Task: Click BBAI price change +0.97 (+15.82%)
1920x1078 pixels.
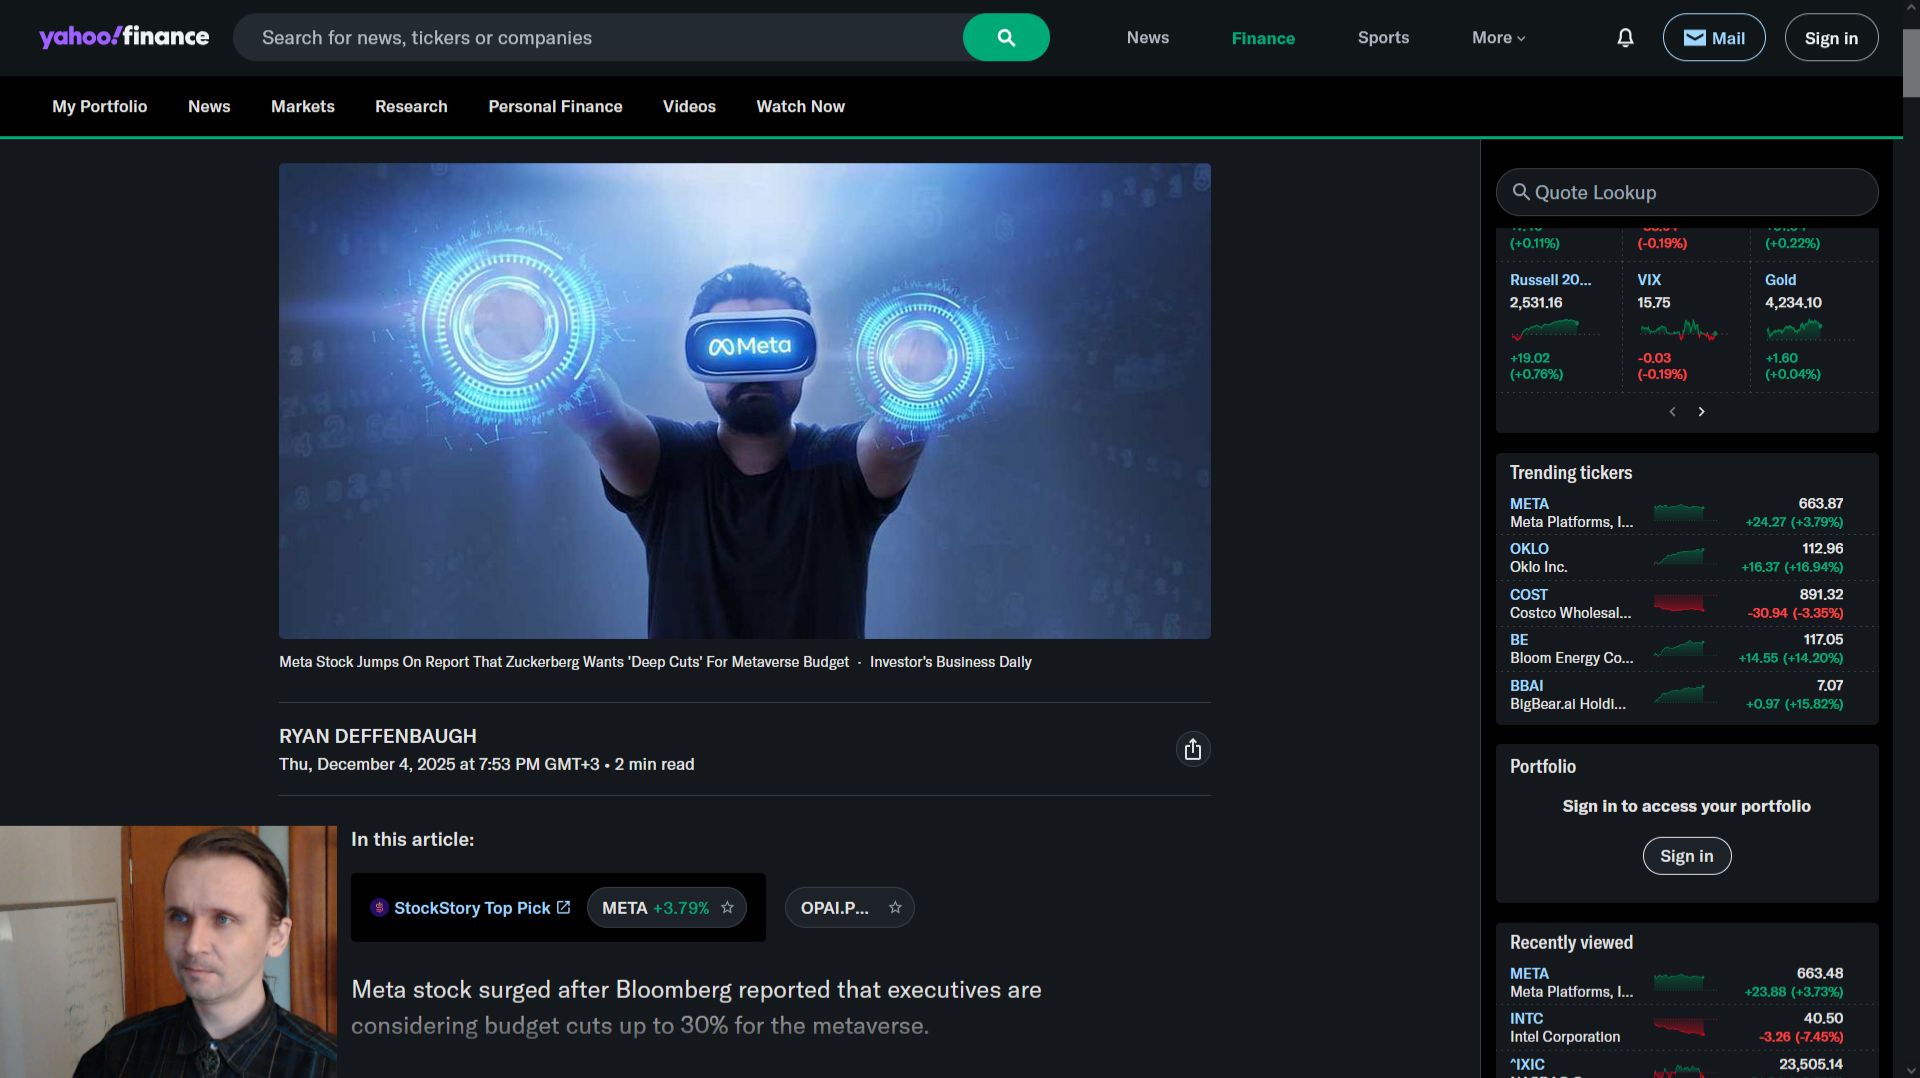Action: point(1794,704)
